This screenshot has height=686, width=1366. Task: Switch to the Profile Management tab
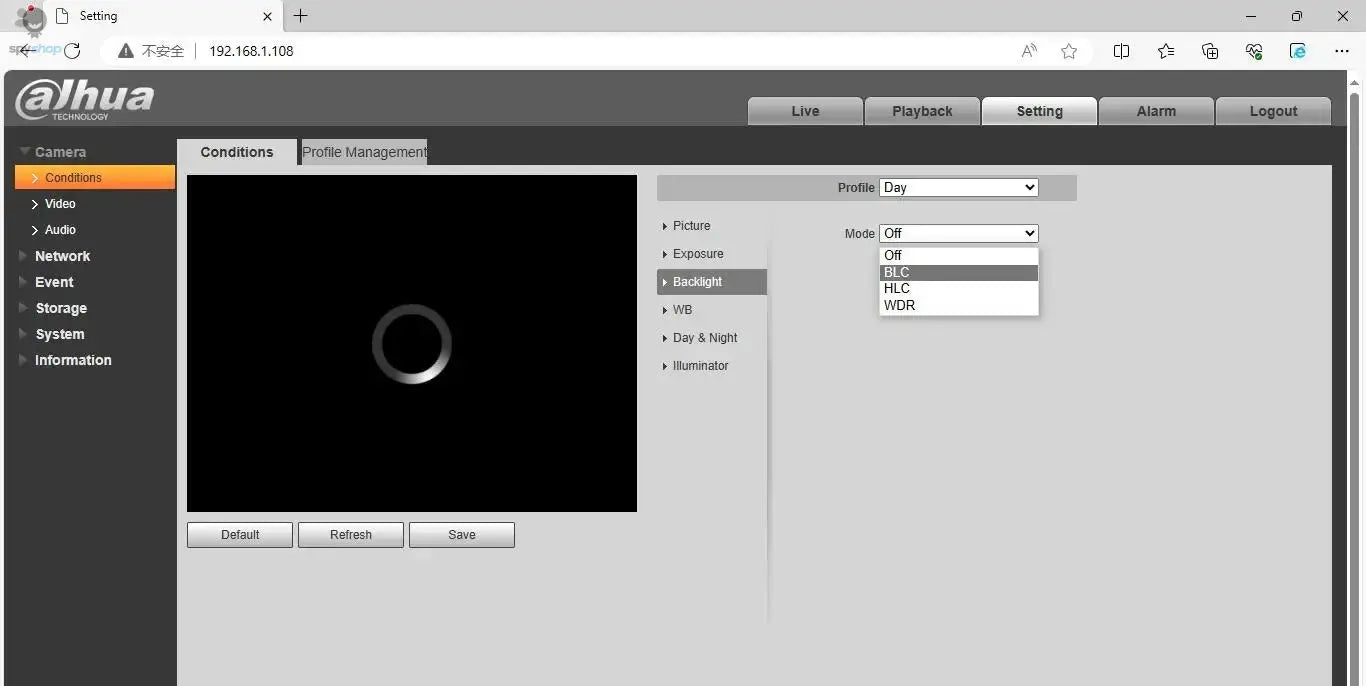[x=364, y=152]
